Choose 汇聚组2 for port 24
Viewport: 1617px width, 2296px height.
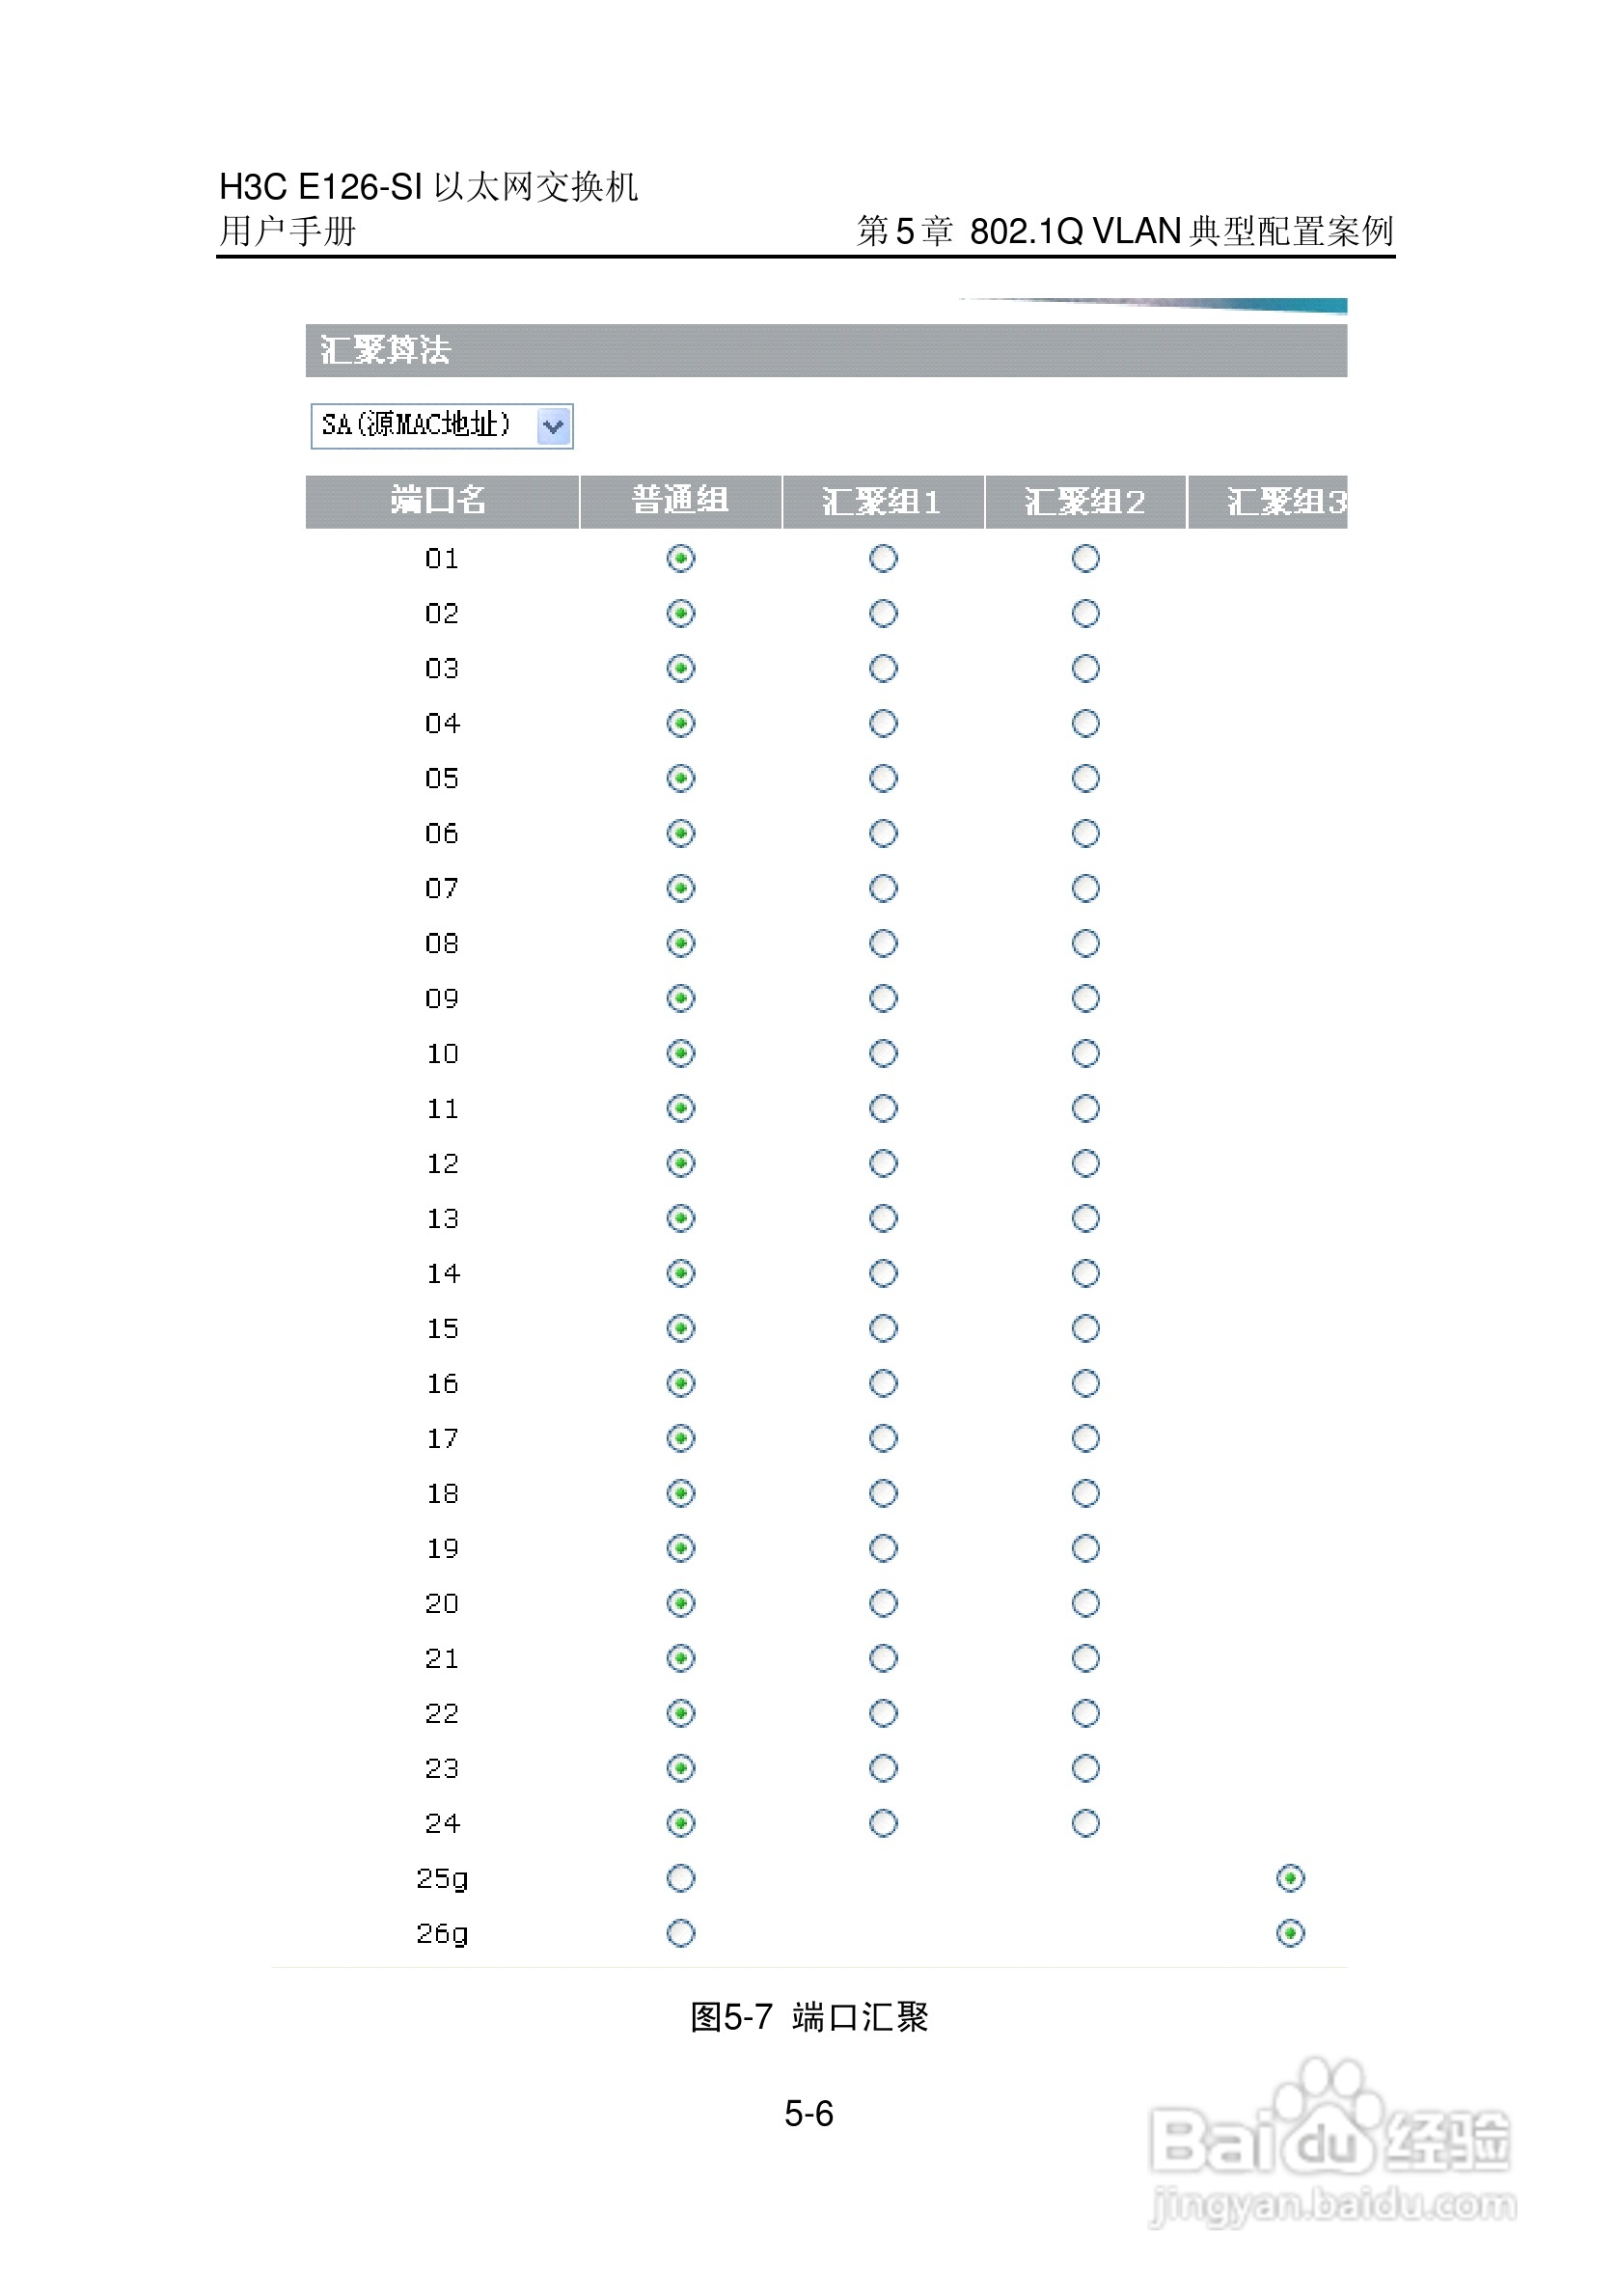pyautogui.click(x=1085, y=1823)
